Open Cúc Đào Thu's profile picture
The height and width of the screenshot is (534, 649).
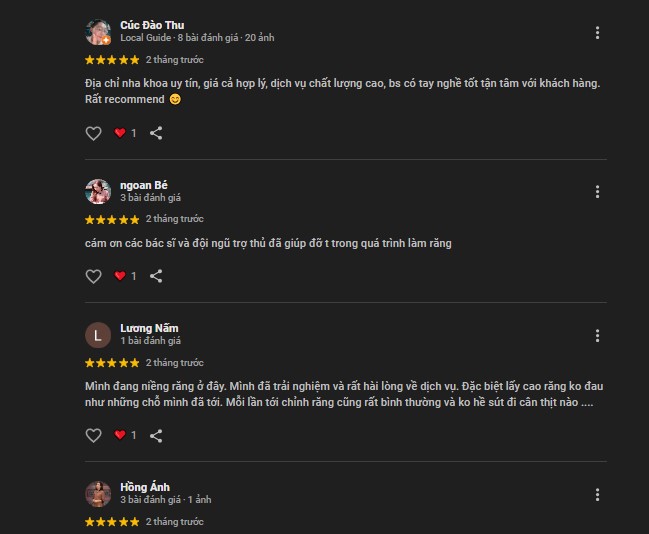click(x=98, y=33)
